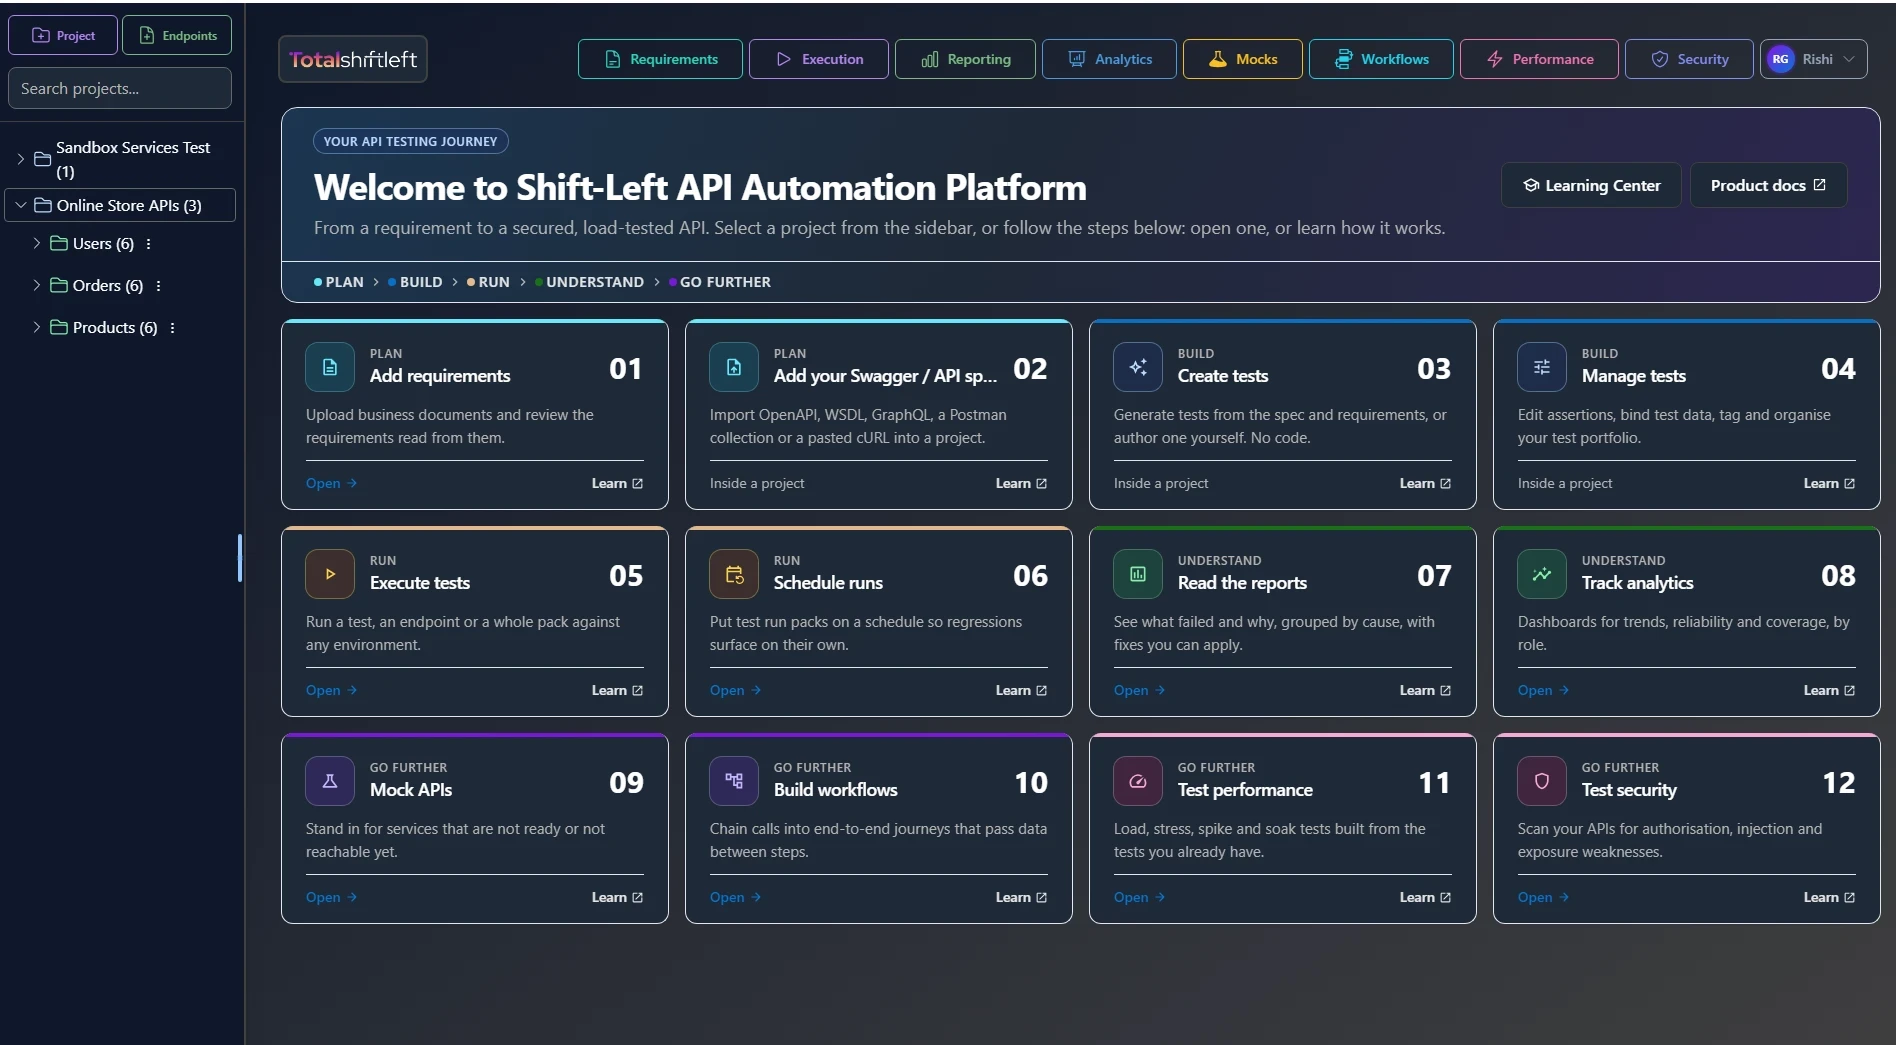This screenshot has height=1045, width=1896.
Task: Click the Add your Swagger file icon
Action: pyautogui.click(x=734, y=367)
